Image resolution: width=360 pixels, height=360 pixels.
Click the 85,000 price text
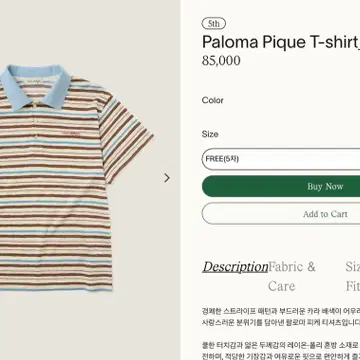click(221, 61)
